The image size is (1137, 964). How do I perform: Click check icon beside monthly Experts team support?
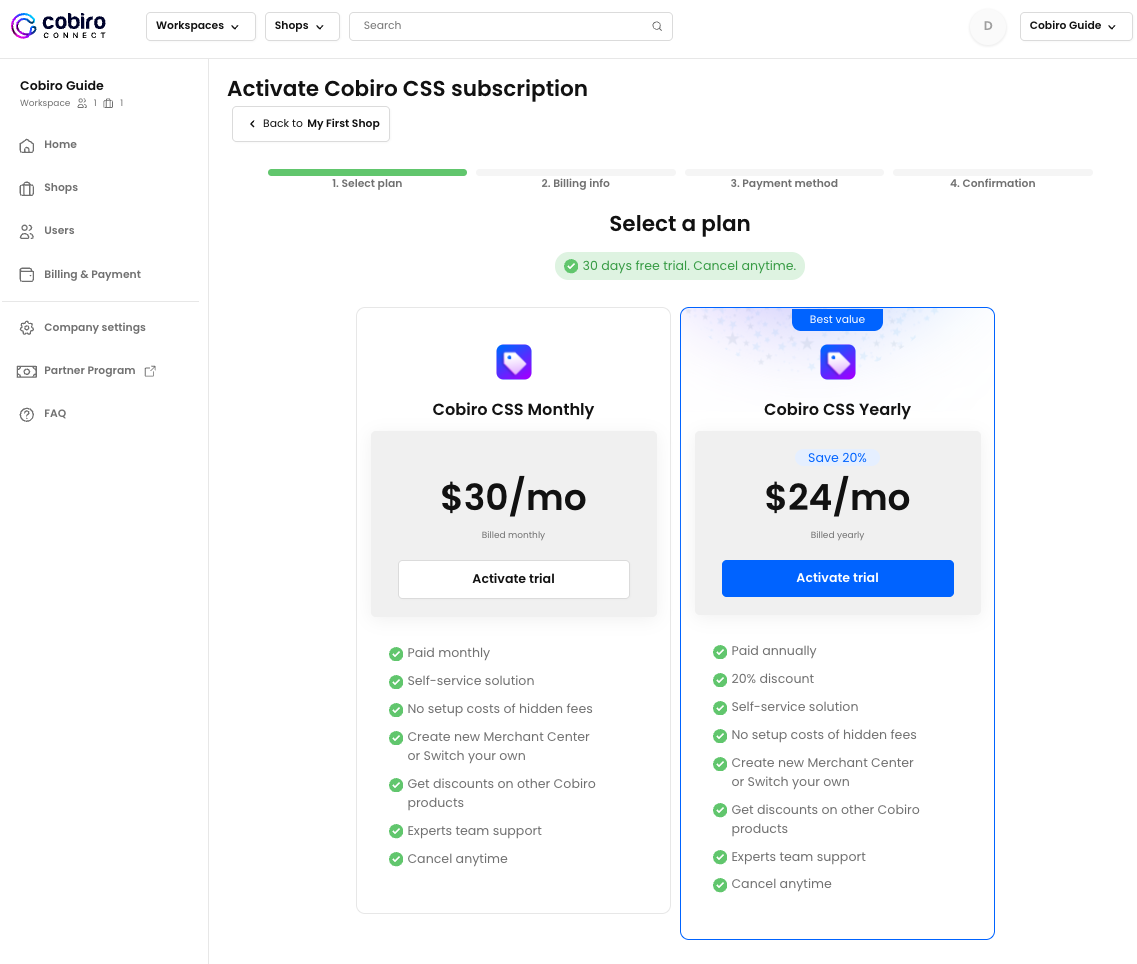396,831
